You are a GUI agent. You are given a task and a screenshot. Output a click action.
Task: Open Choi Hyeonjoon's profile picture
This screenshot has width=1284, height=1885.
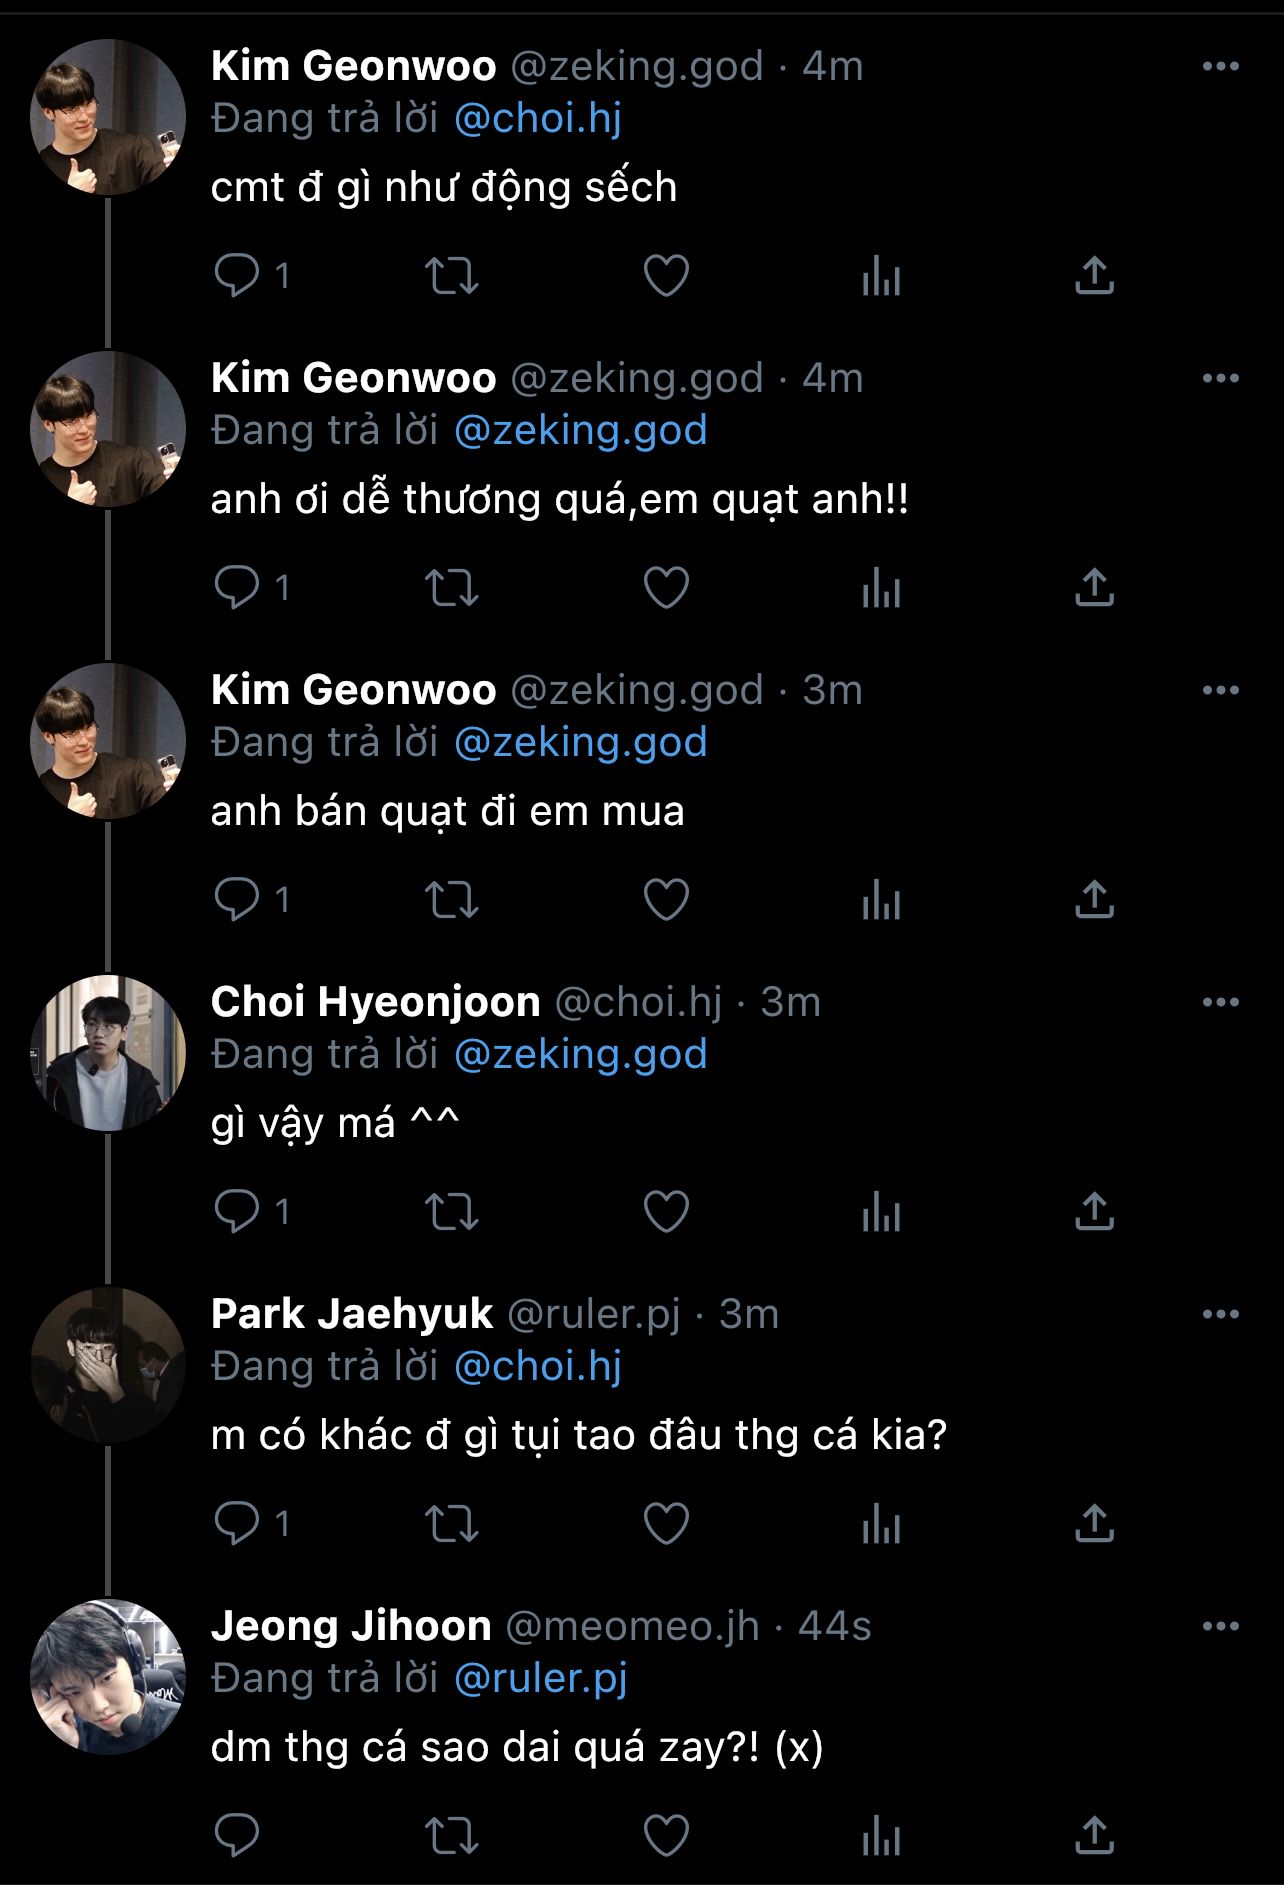(107, 1053)
